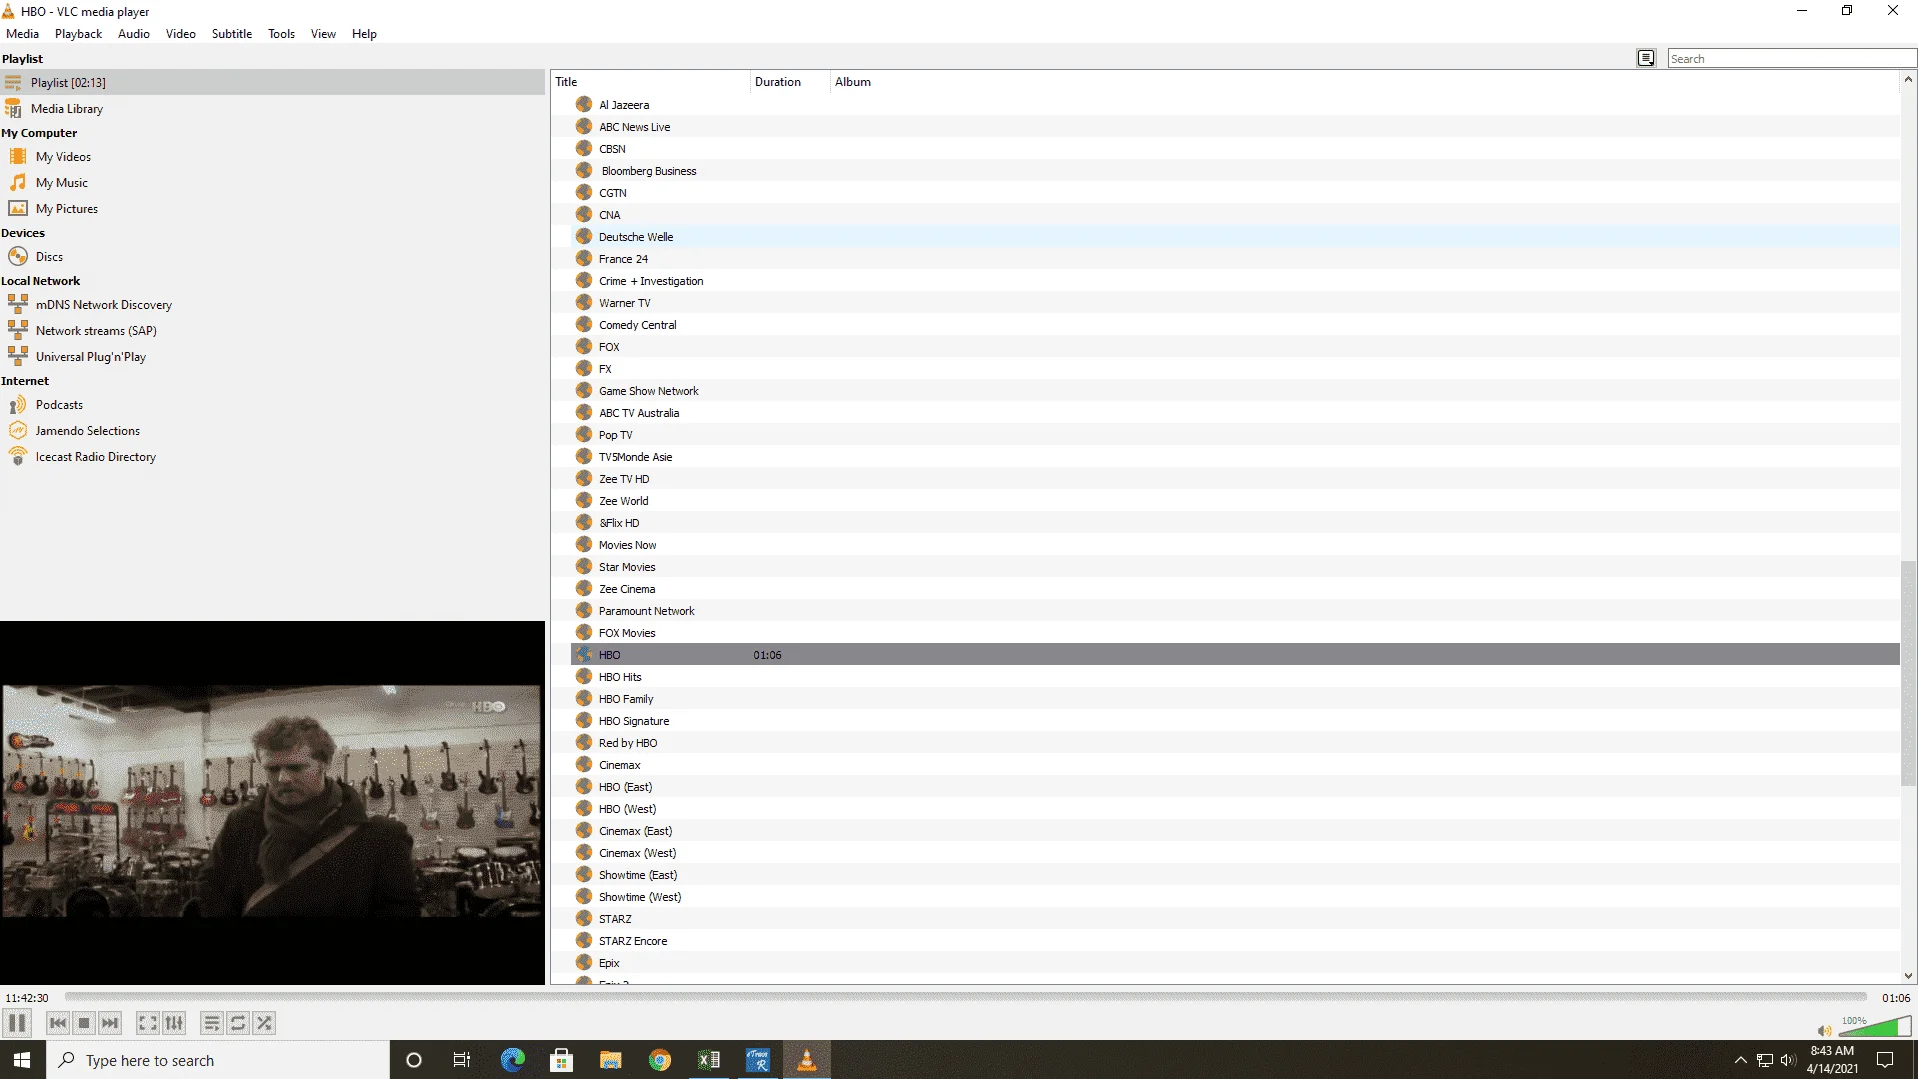Go to previous media in playlist
The height and width of the screenshot is (1079, 1918).
pos(58,1023)
